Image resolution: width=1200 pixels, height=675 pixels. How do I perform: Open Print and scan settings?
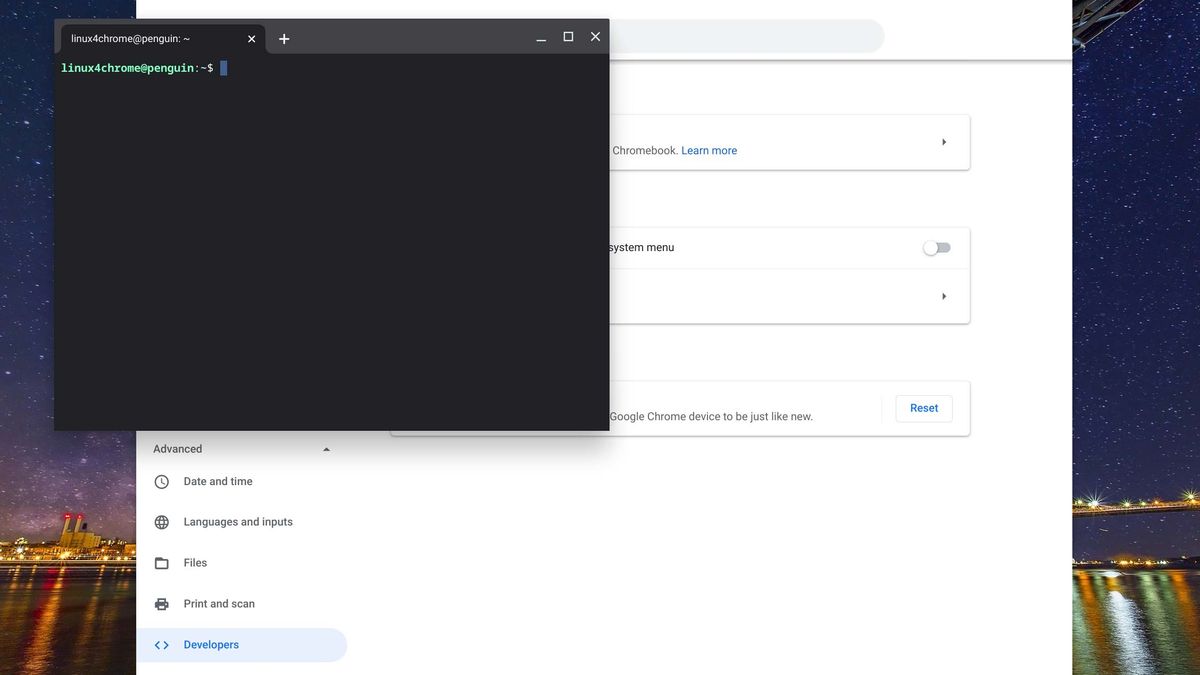(x=219, y=603)
